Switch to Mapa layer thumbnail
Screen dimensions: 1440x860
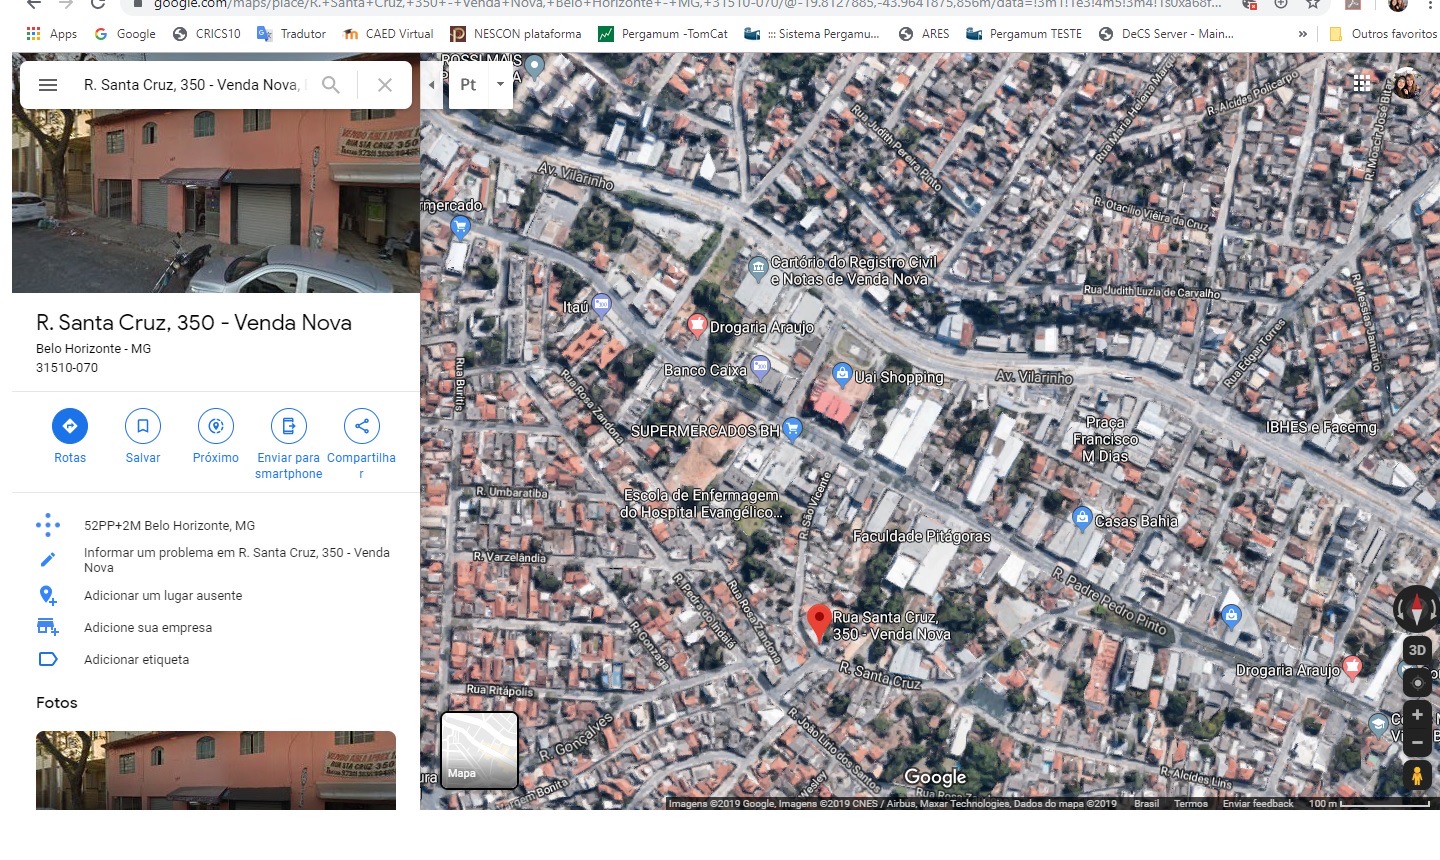coord(480,750)
